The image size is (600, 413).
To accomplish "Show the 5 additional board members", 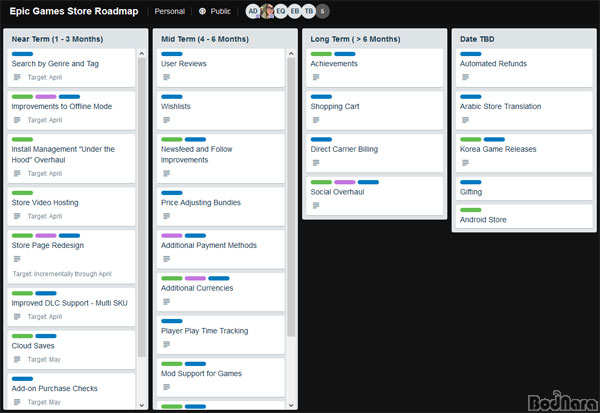I will [323, 11].
